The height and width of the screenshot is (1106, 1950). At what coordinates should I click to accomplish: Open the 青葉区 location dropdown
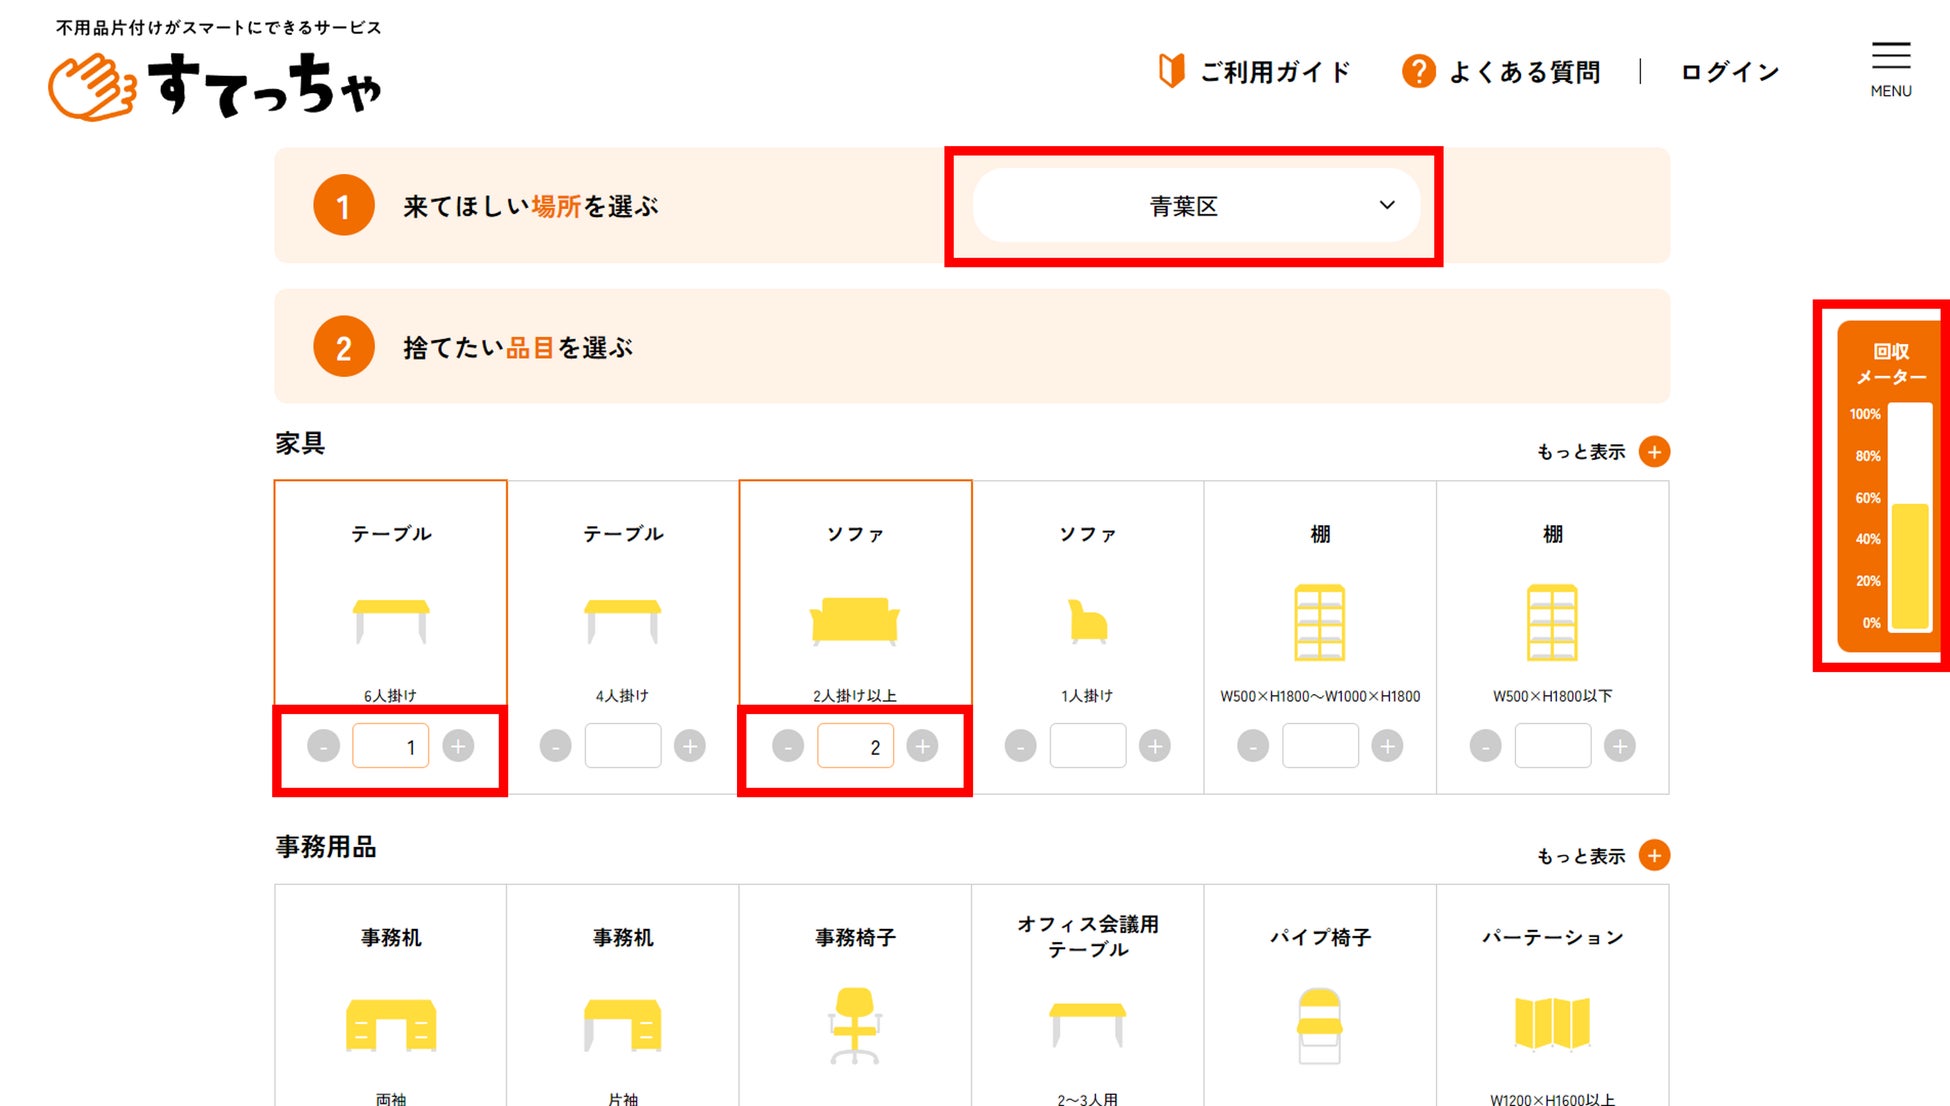1196,206
